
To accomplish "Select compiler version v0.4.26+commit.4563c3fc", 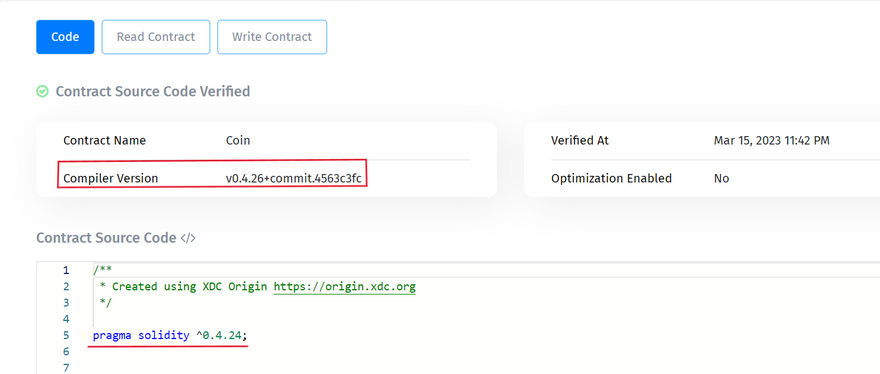I will [x=294, y=179].
